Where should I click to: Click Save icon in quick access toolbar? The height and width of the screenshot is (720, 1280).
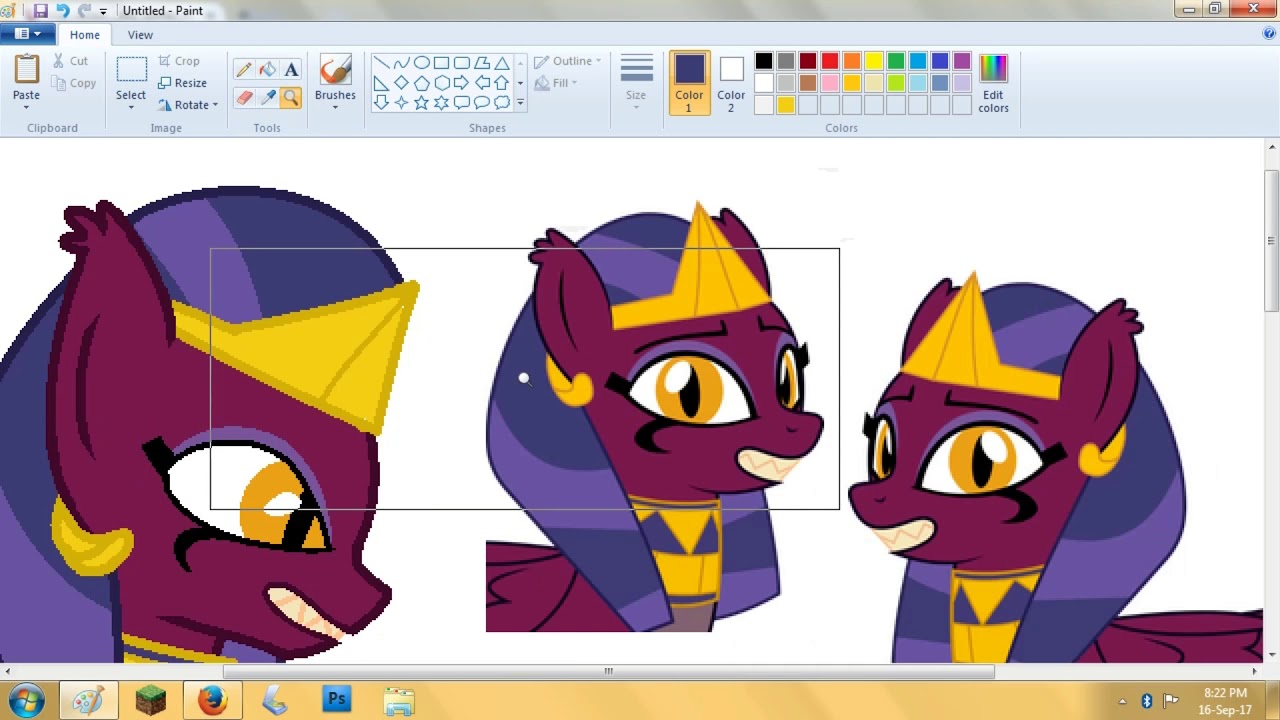coord(41,11)
